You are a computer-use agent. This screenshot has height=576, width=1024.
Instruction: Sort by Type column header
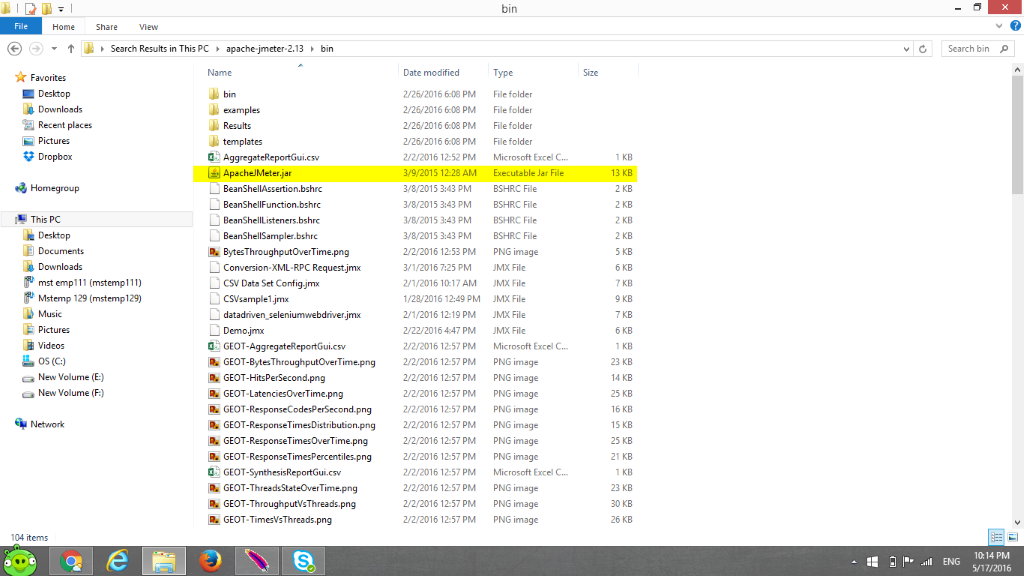click(503, 72)
